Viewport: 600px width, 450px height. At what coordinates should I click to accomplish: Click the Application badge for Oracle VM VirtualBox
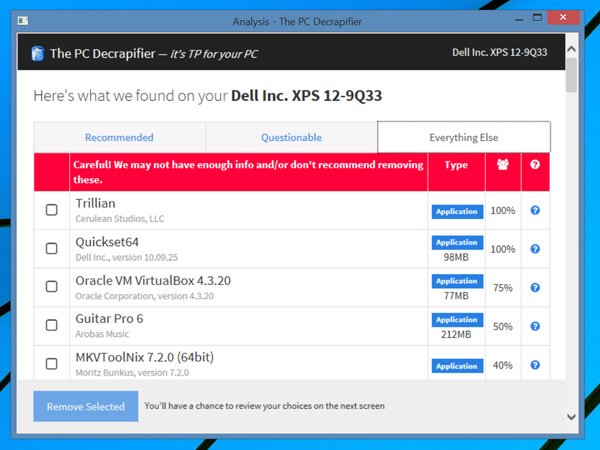pos(457,281)
